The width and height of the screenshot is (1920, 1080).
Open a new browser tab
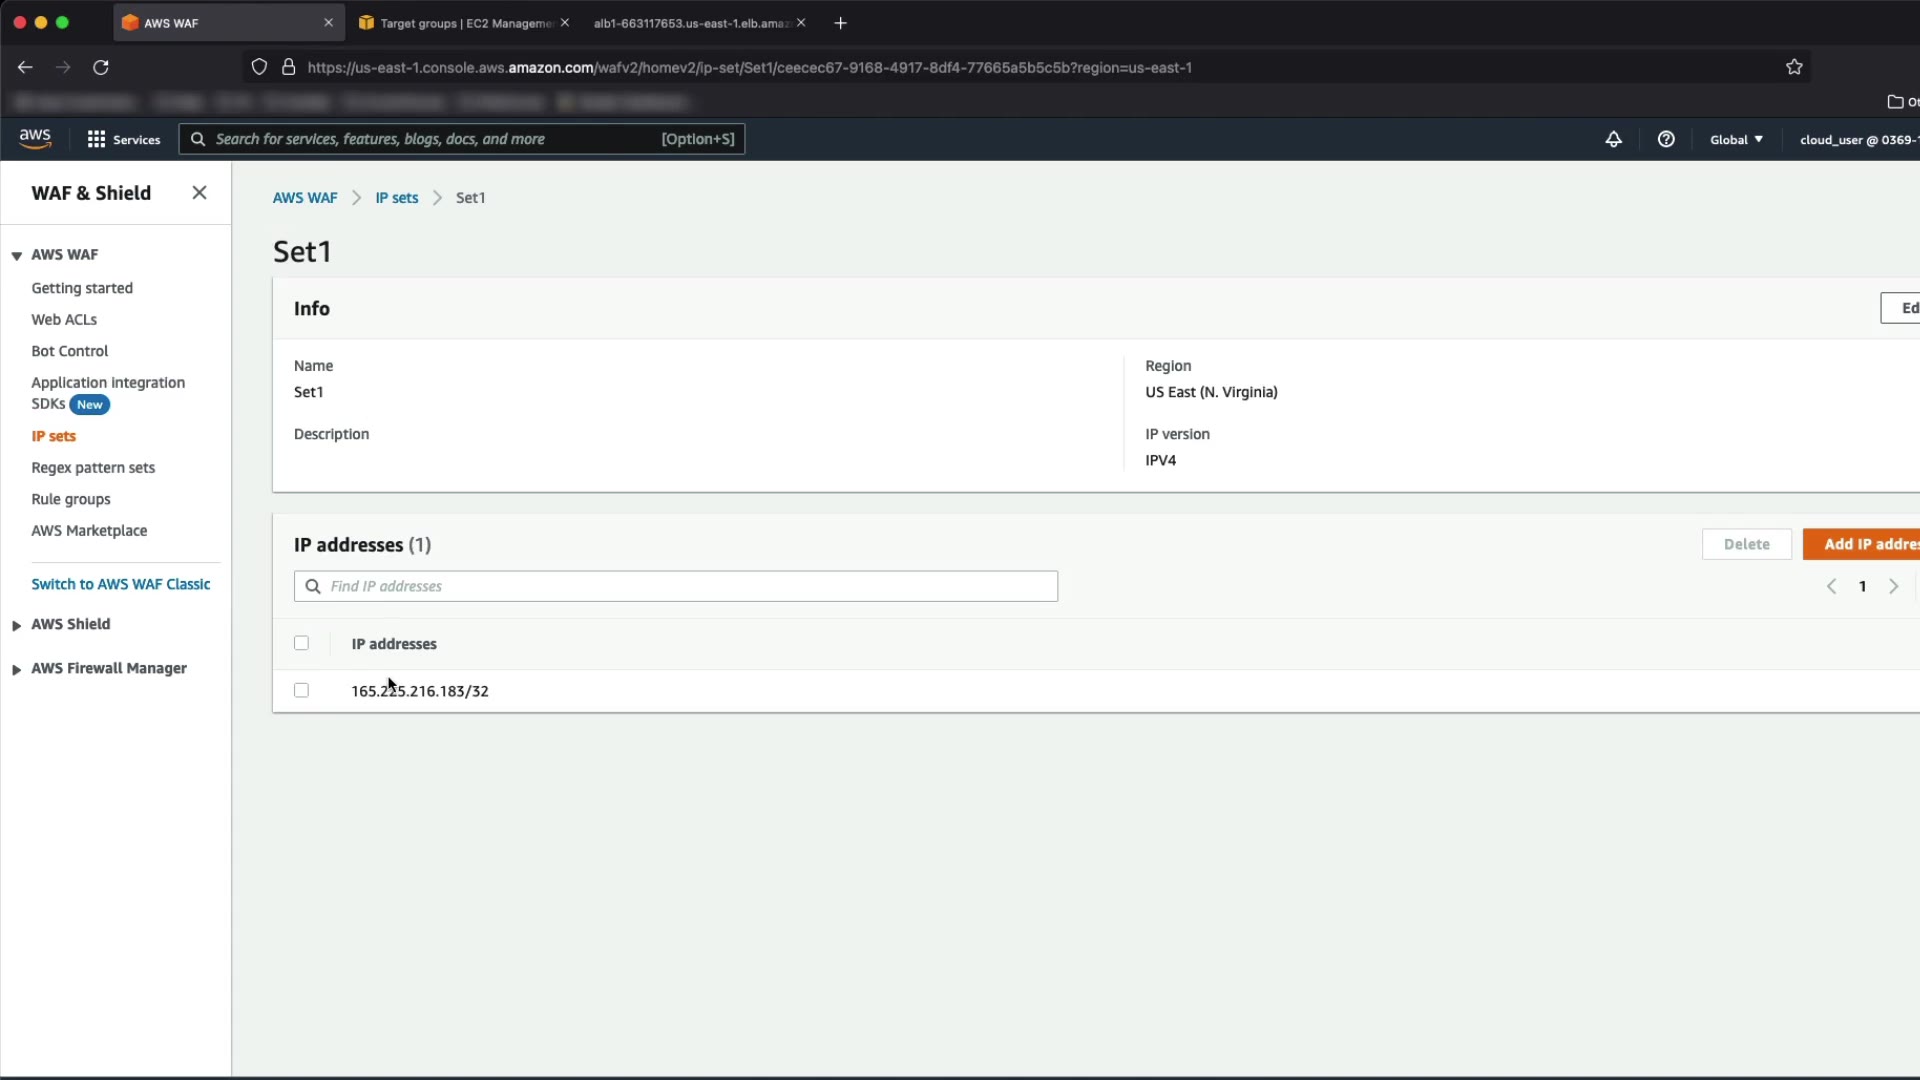pyautogui.click(x=840, y=23)
